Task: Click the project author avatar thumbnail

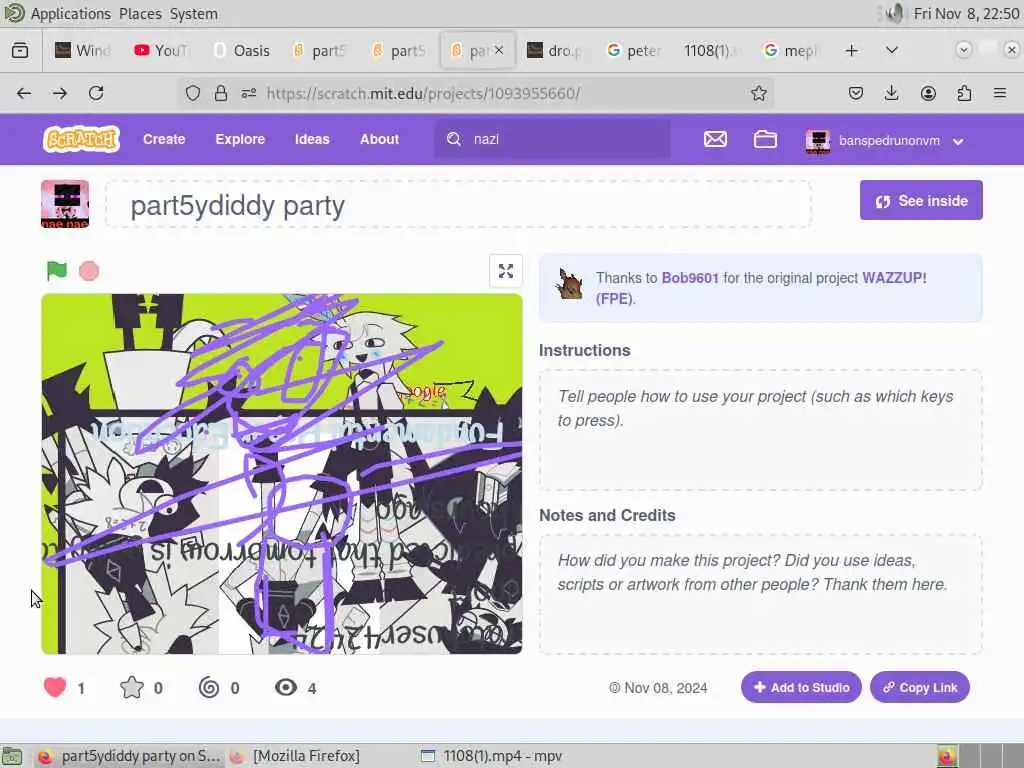Action: [x=65, y=204]
